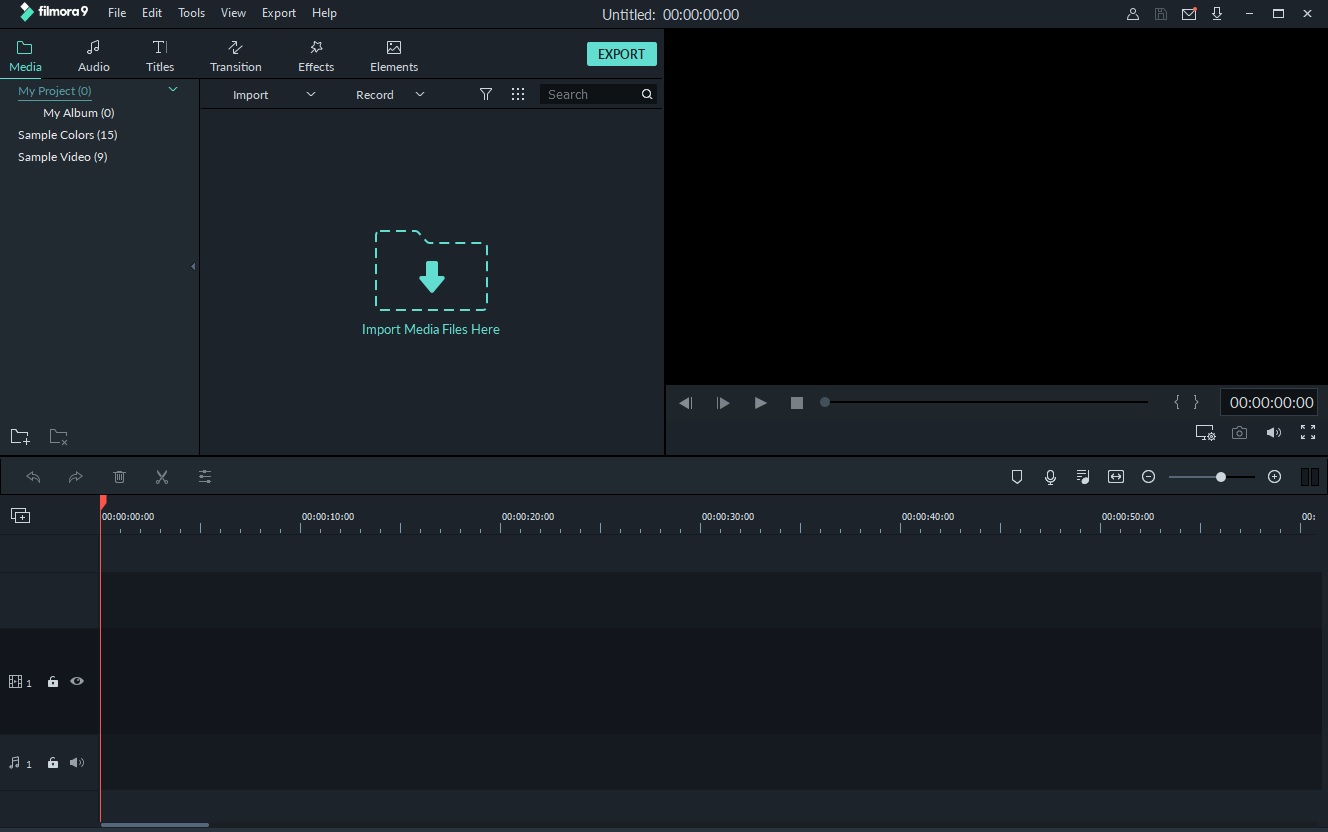Collapse the My Project folder tree
Screen dimensions: 1328x832
[x=173, y=90]
